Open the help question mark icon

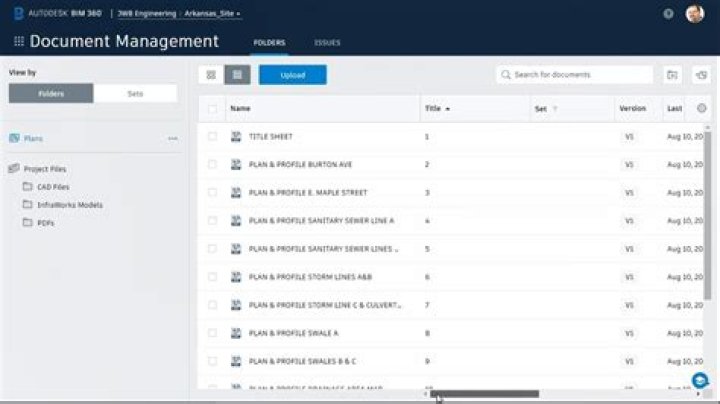coord(668,14)
